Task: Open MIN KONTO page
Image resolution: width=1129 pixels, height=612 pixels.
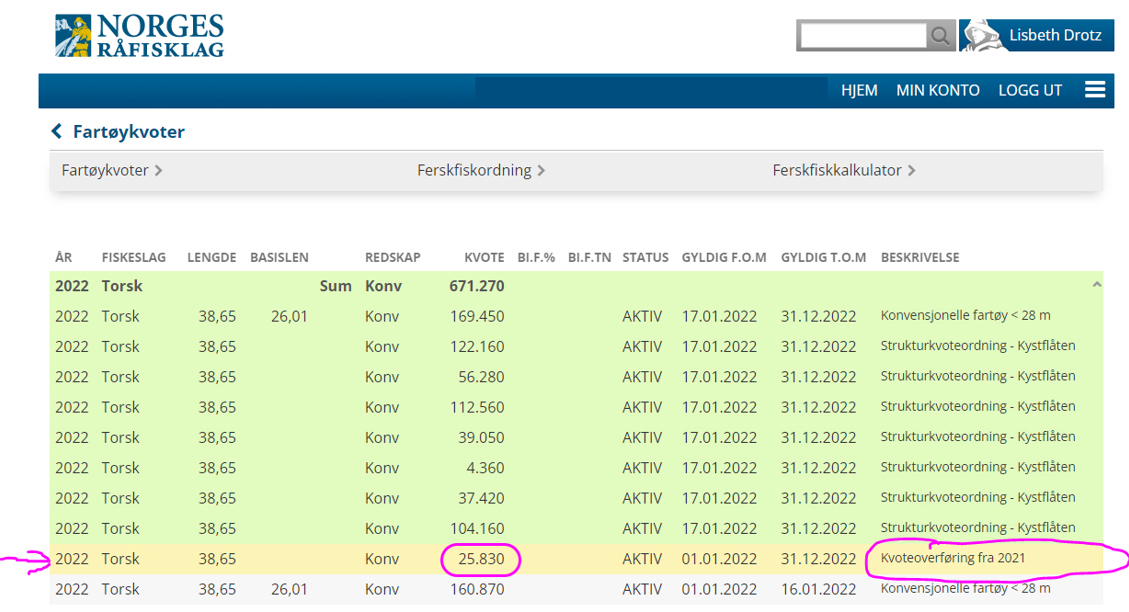Action: (937, 90)
